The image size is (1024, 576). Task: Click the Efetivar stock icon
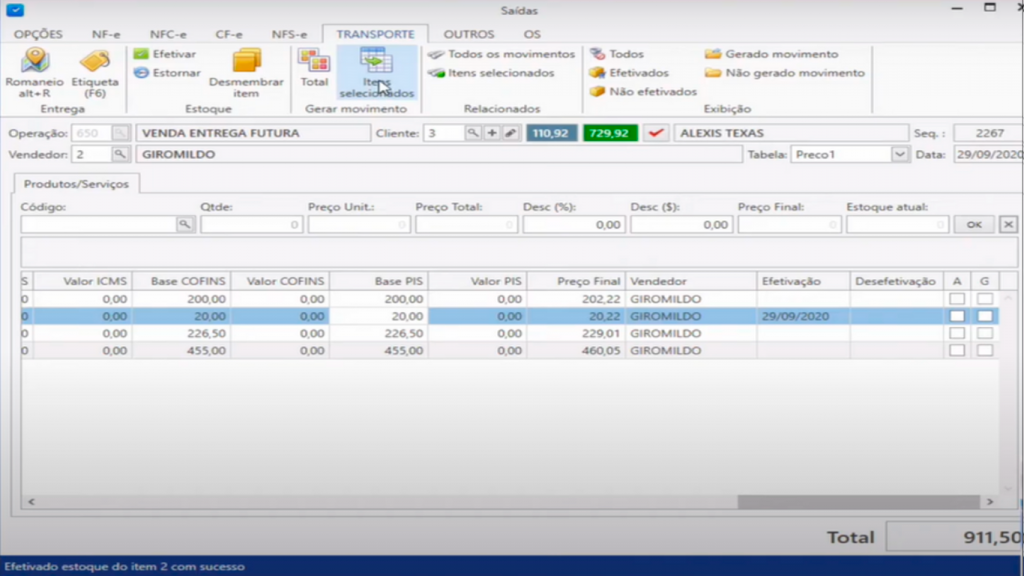coord(141,54)
